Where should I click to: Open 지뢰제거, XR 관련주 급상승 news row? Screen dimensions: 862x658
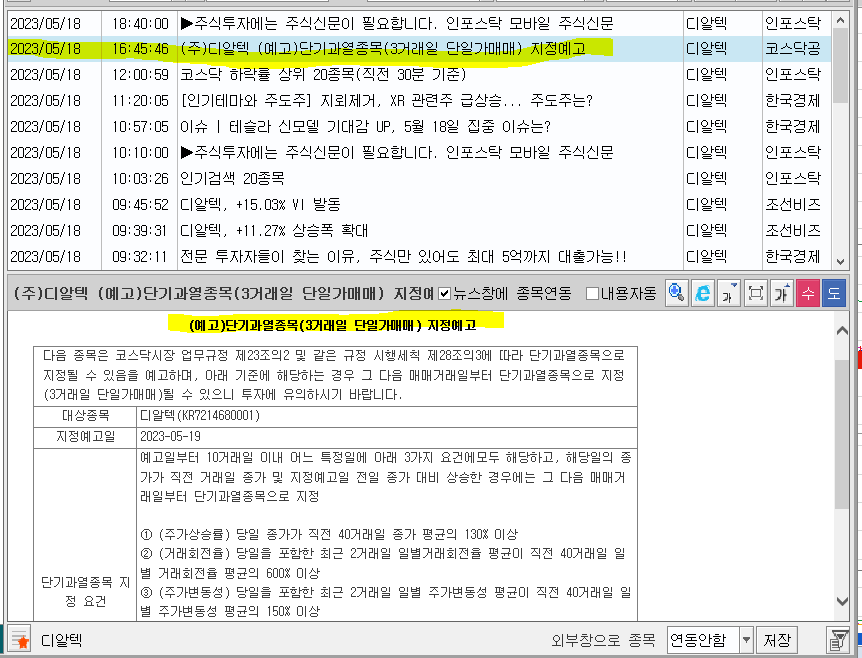(419, 101)
